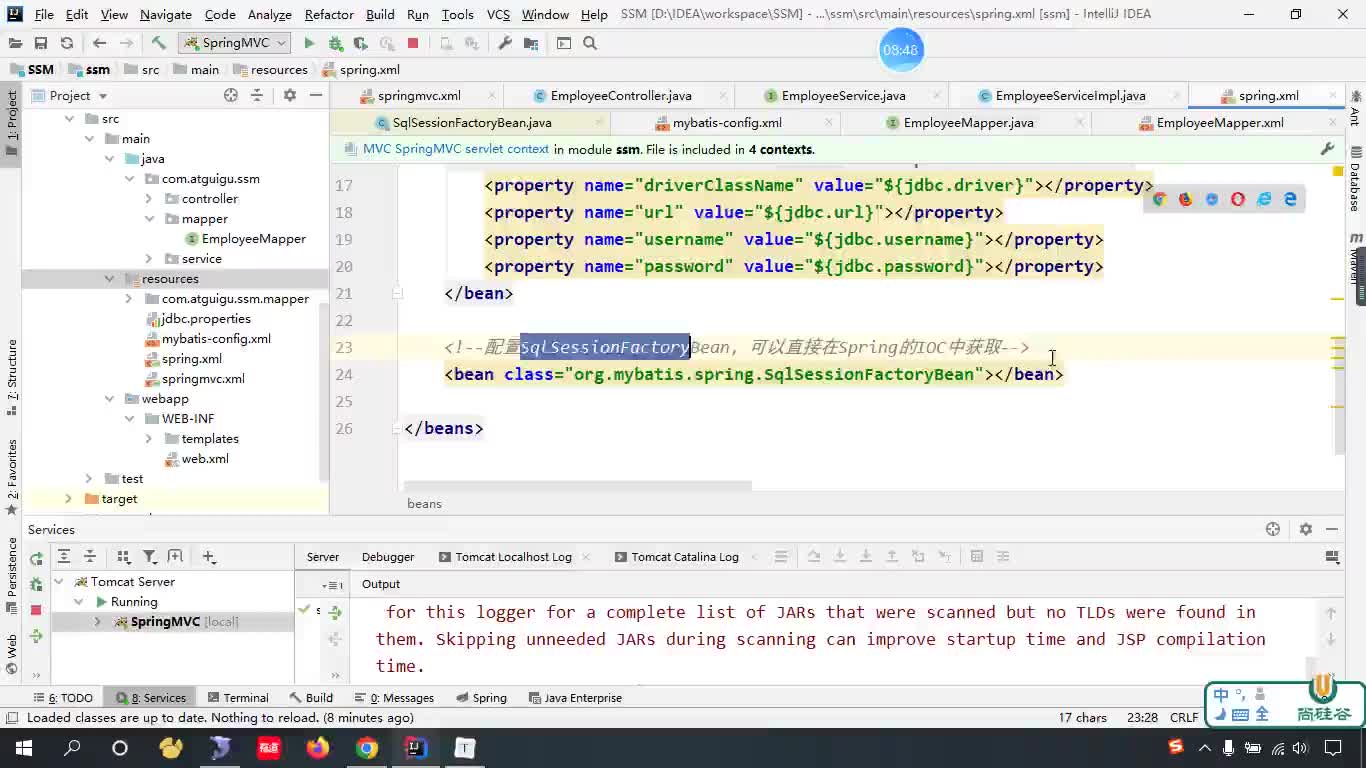Open in Chrome browser icon in editor
Screen dimensions: 1366x768
click(x=1159, y=199)
